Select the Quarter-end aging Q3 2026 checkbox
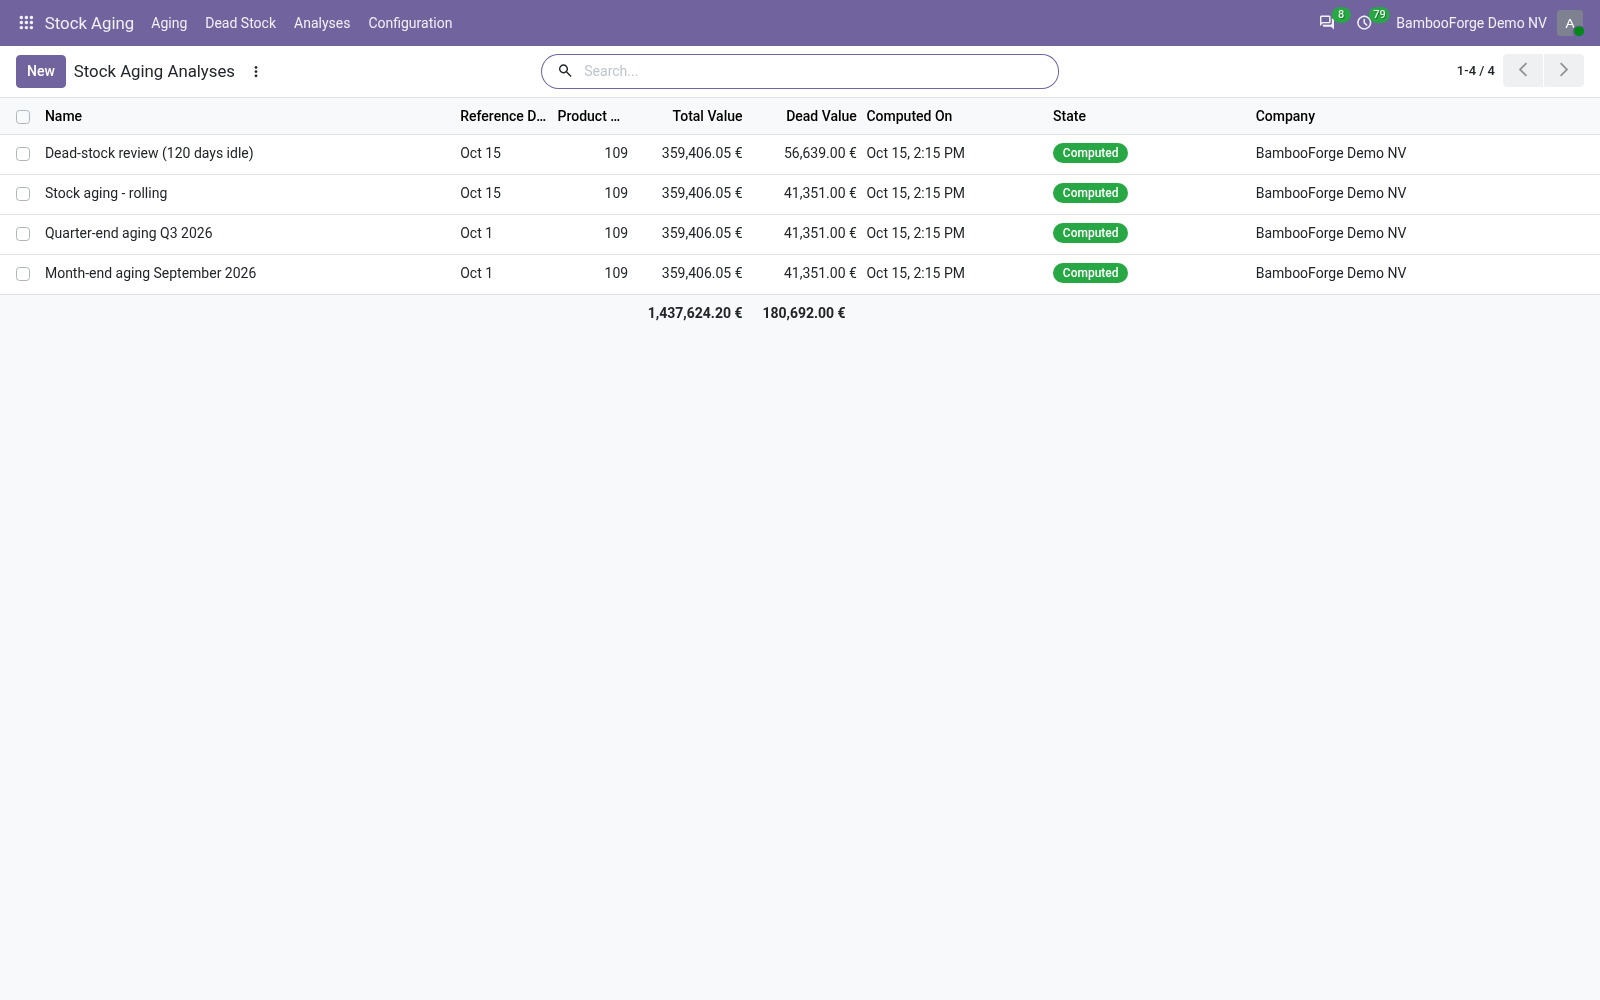The width and height of the screenshot is (1600, 1000). (23, 234)
